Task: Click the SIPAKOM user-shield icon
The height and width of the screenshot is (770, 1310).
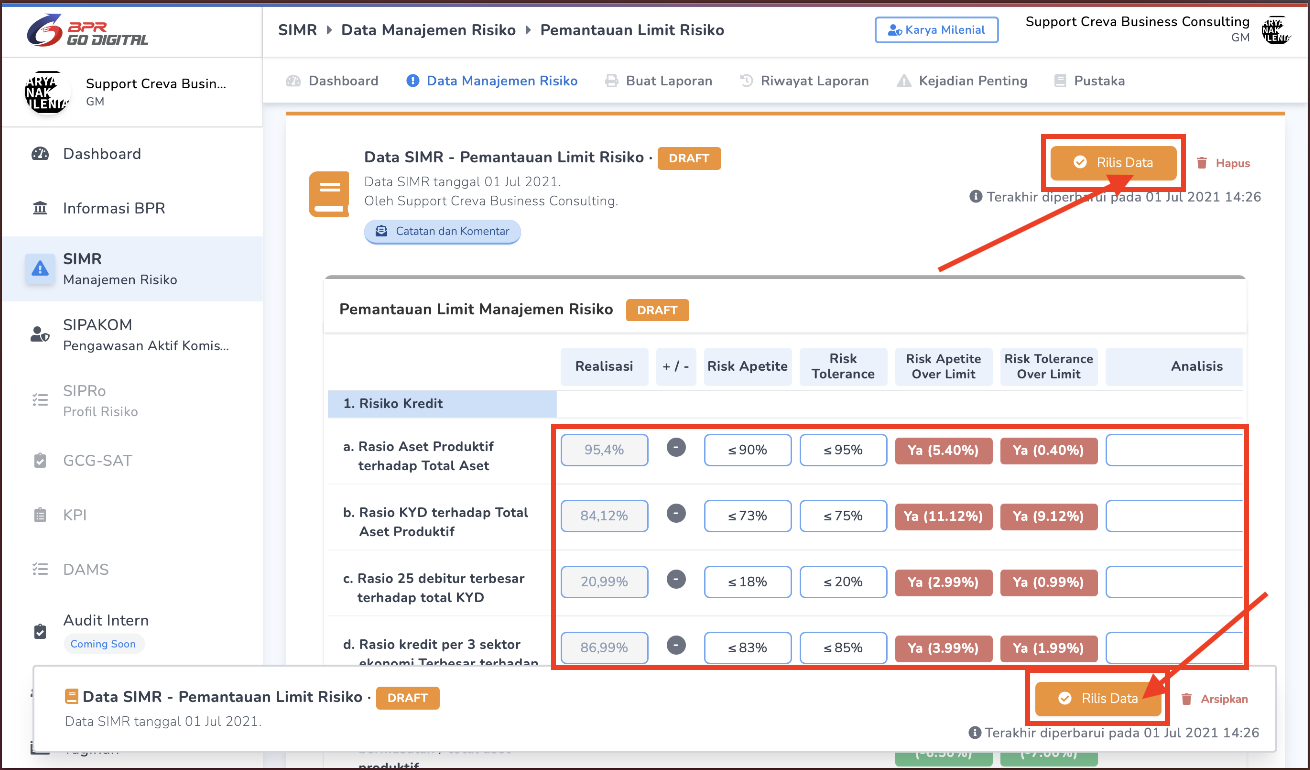Action: pos(40,334)
